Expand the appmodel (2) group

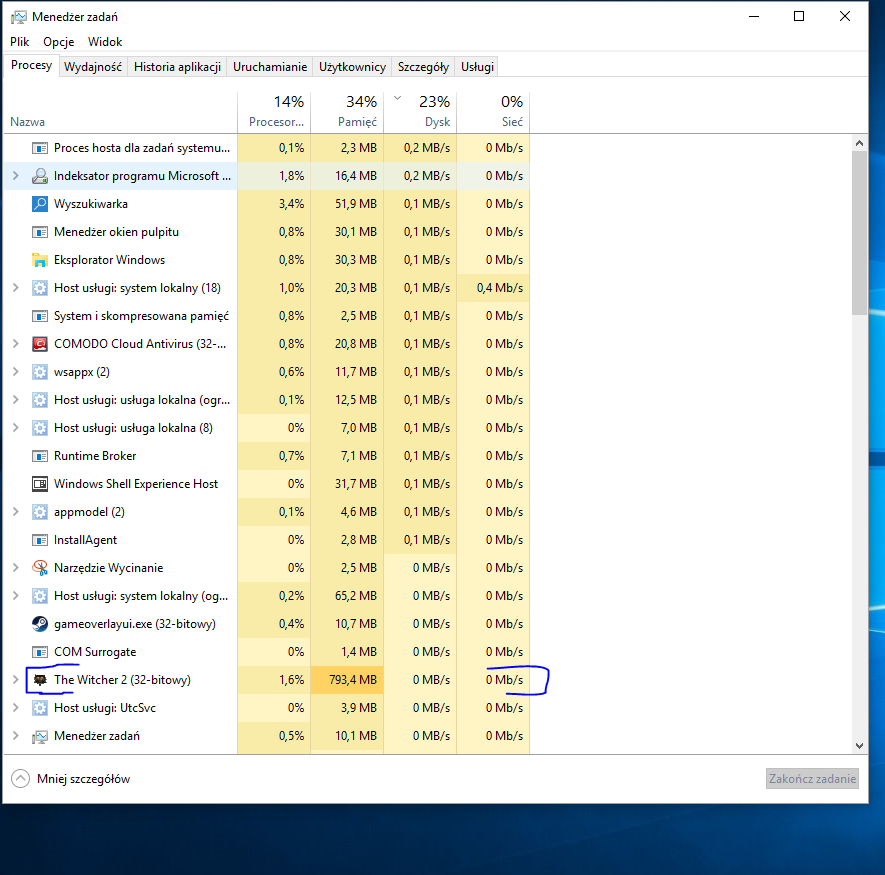(x=16, y=512)
